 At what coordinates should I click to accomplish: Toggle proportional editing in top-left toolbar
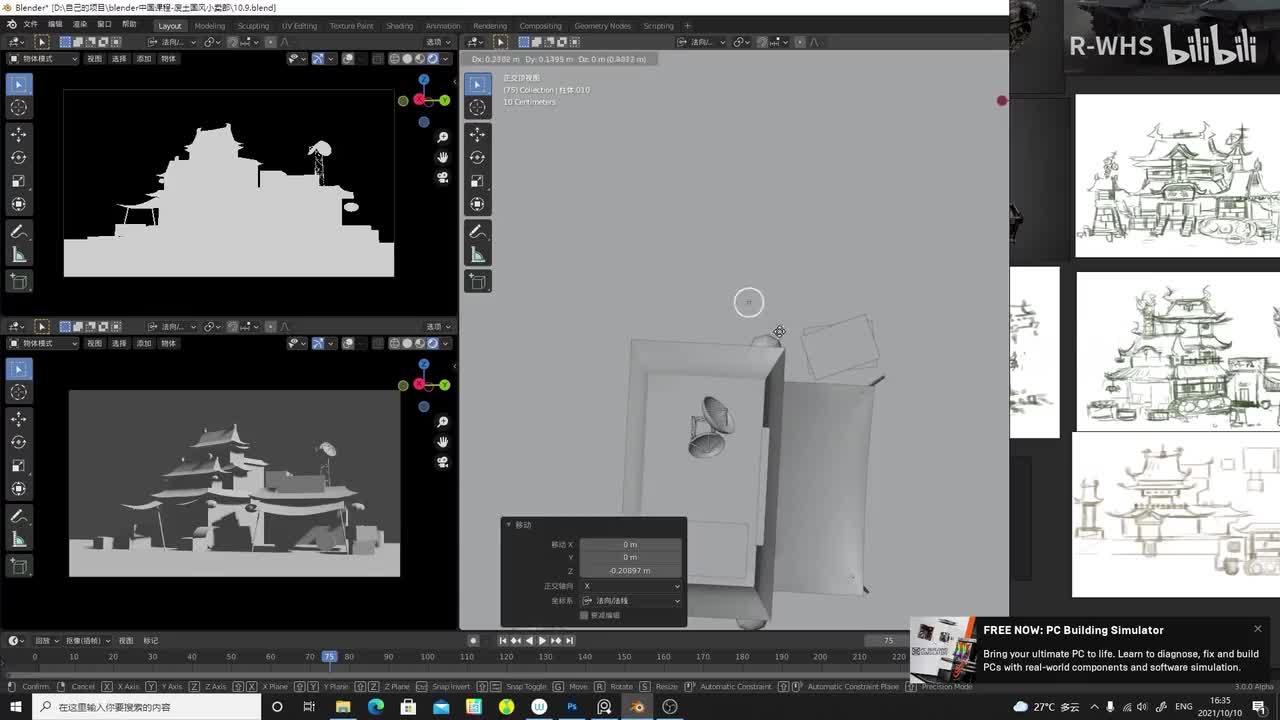coord(271,42)
